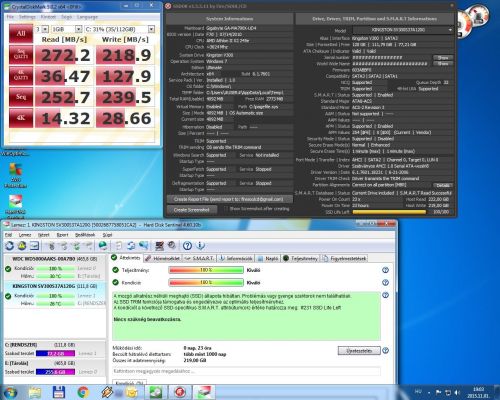Switch to the S.M.A.R.T. tab
The image size is (500, 400).
[x=200, y=258]
